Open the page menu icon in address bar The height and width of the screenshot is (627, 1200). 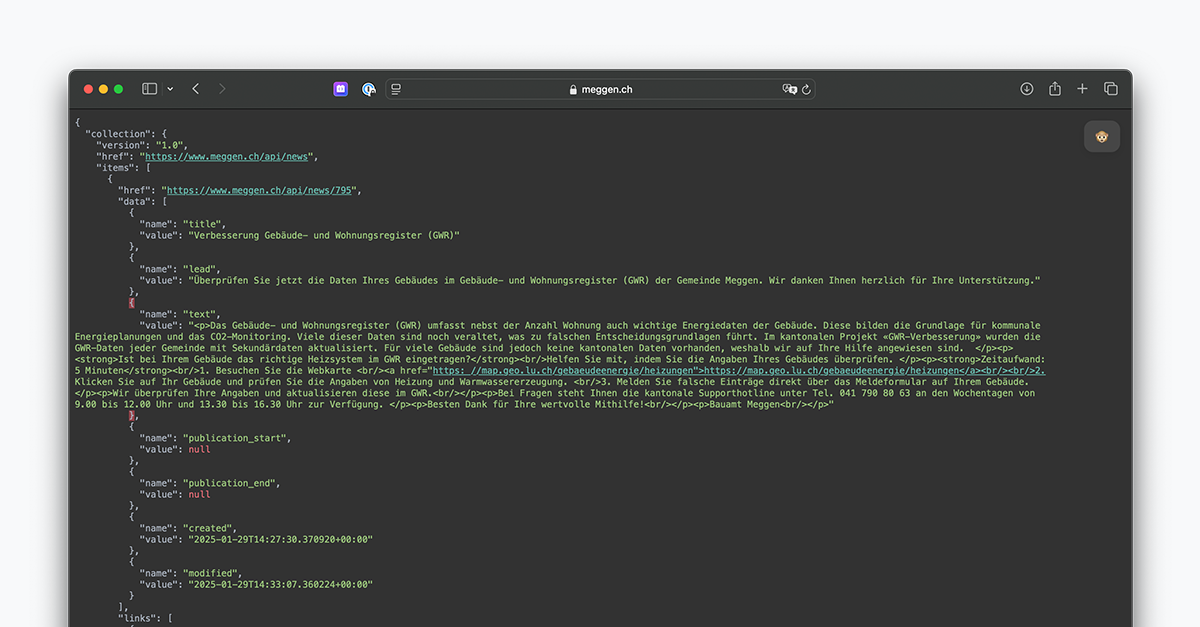click(x=396, y=89)
